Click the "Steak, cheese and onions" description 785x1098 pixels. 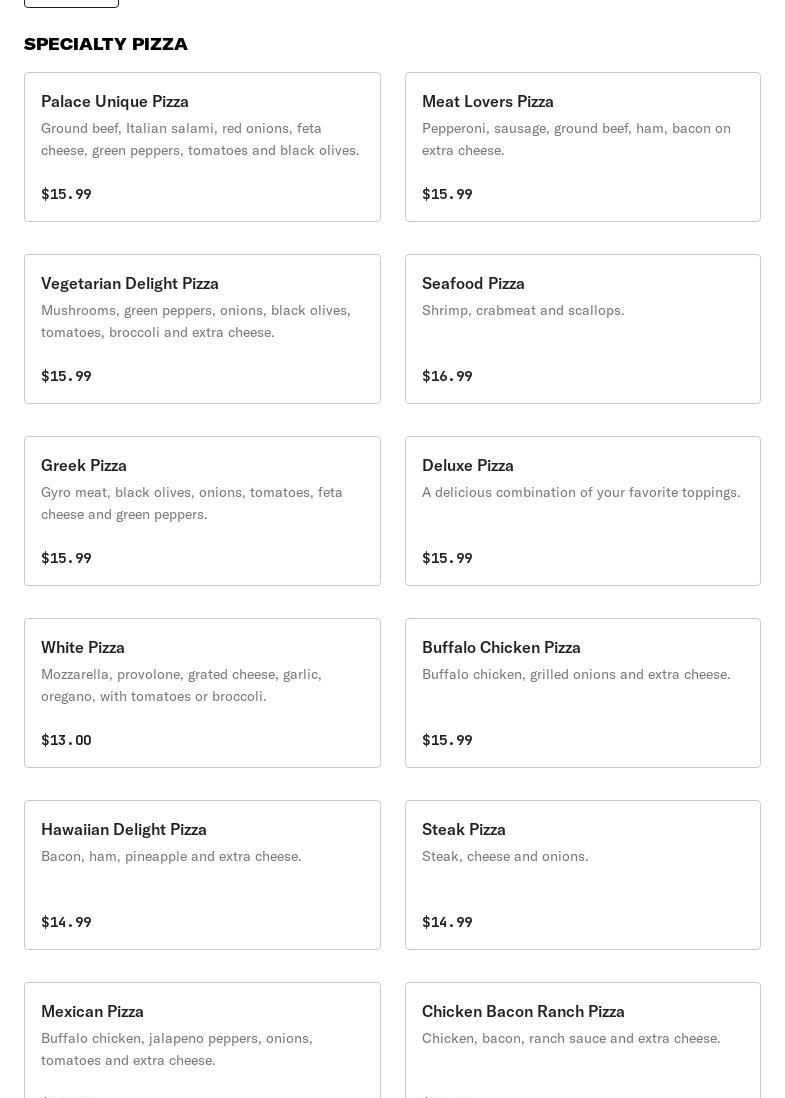click(x=505, y=856)
